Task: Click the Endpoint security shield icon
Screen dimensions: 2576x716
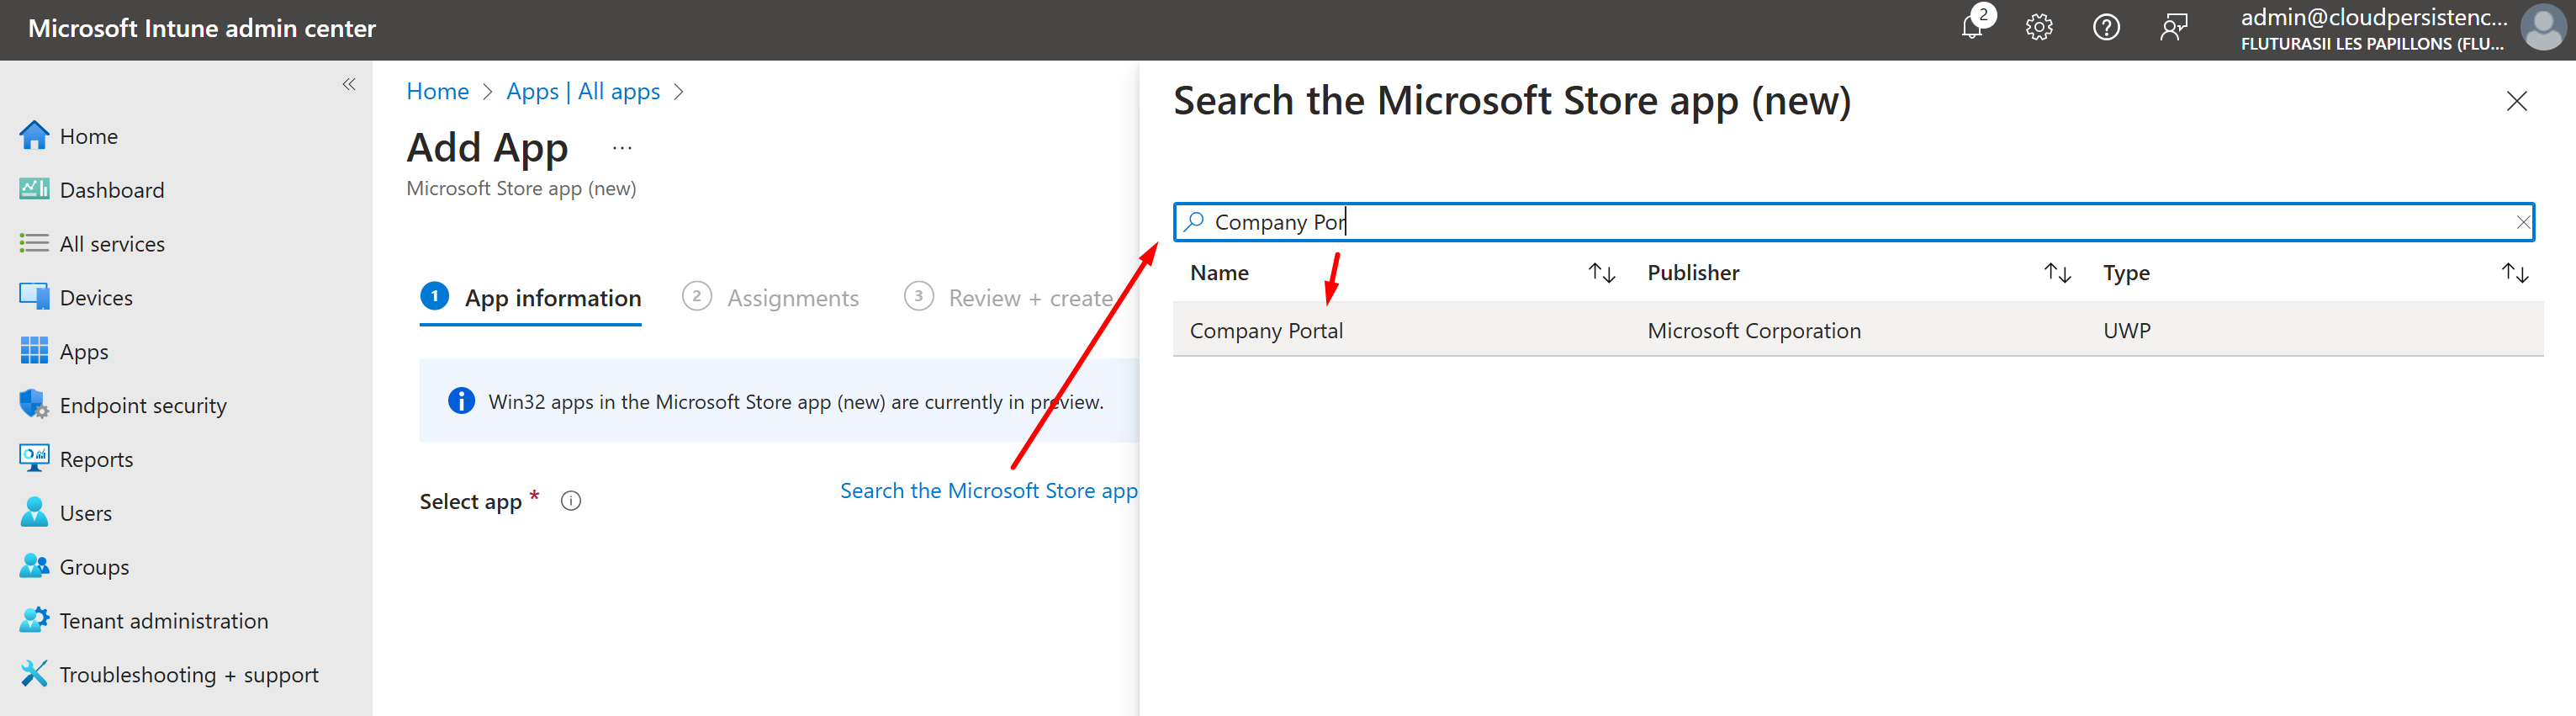Action: pos(34,404)
